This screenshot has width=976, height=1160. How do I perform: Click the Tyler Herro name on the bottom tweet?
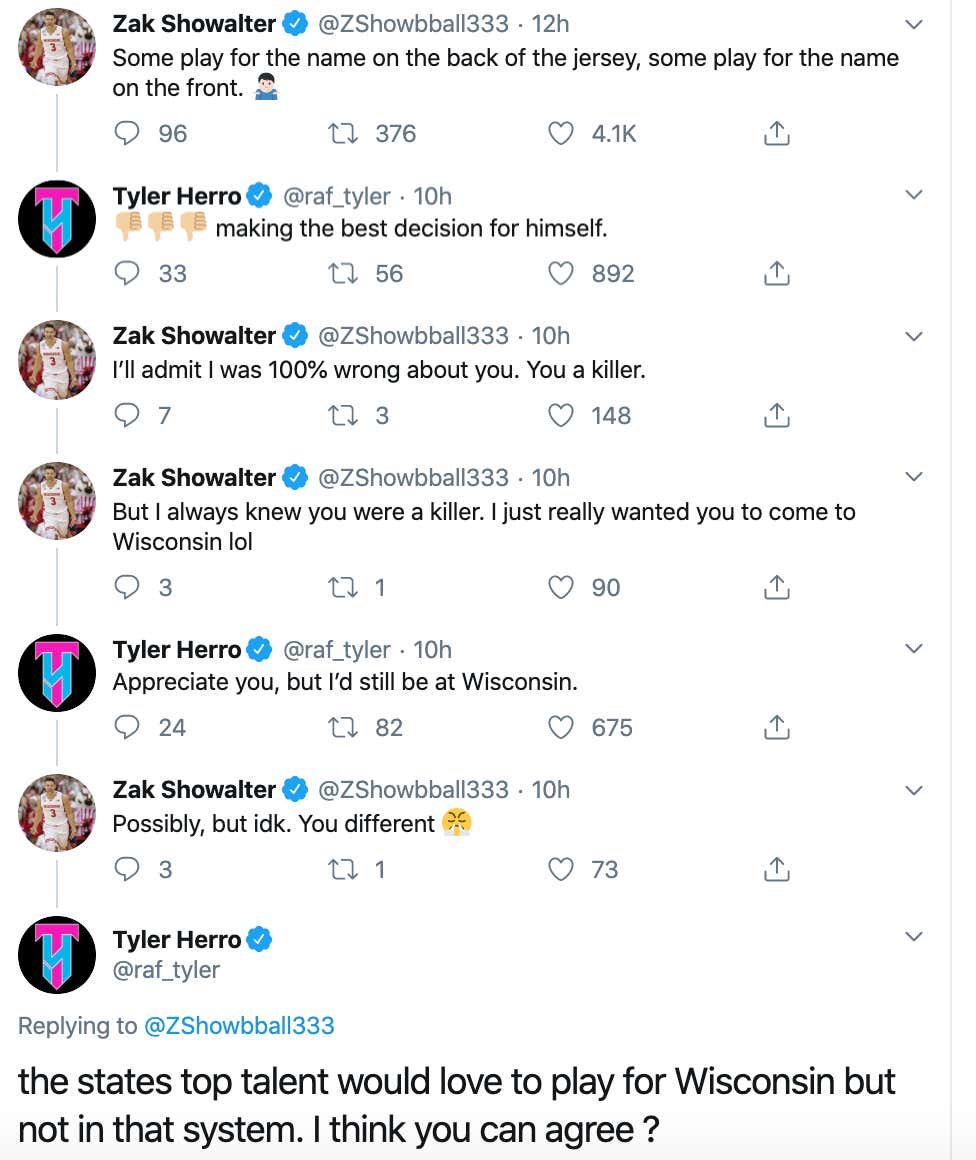click(177, 939)
